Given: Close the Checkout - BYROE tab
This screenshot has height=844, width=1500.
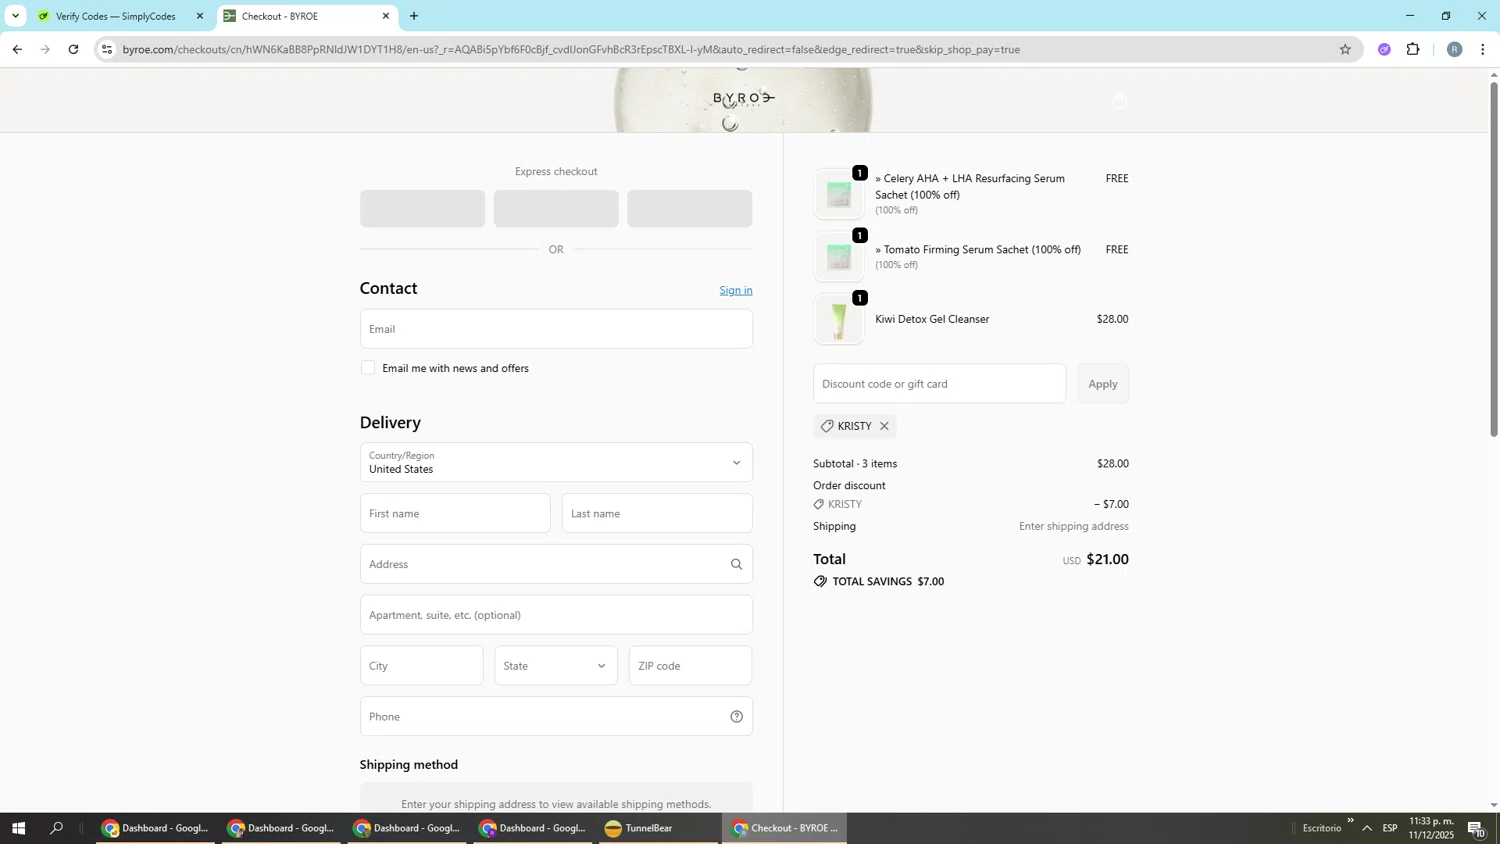Looking at the screenshot, I should pos(386,16).
